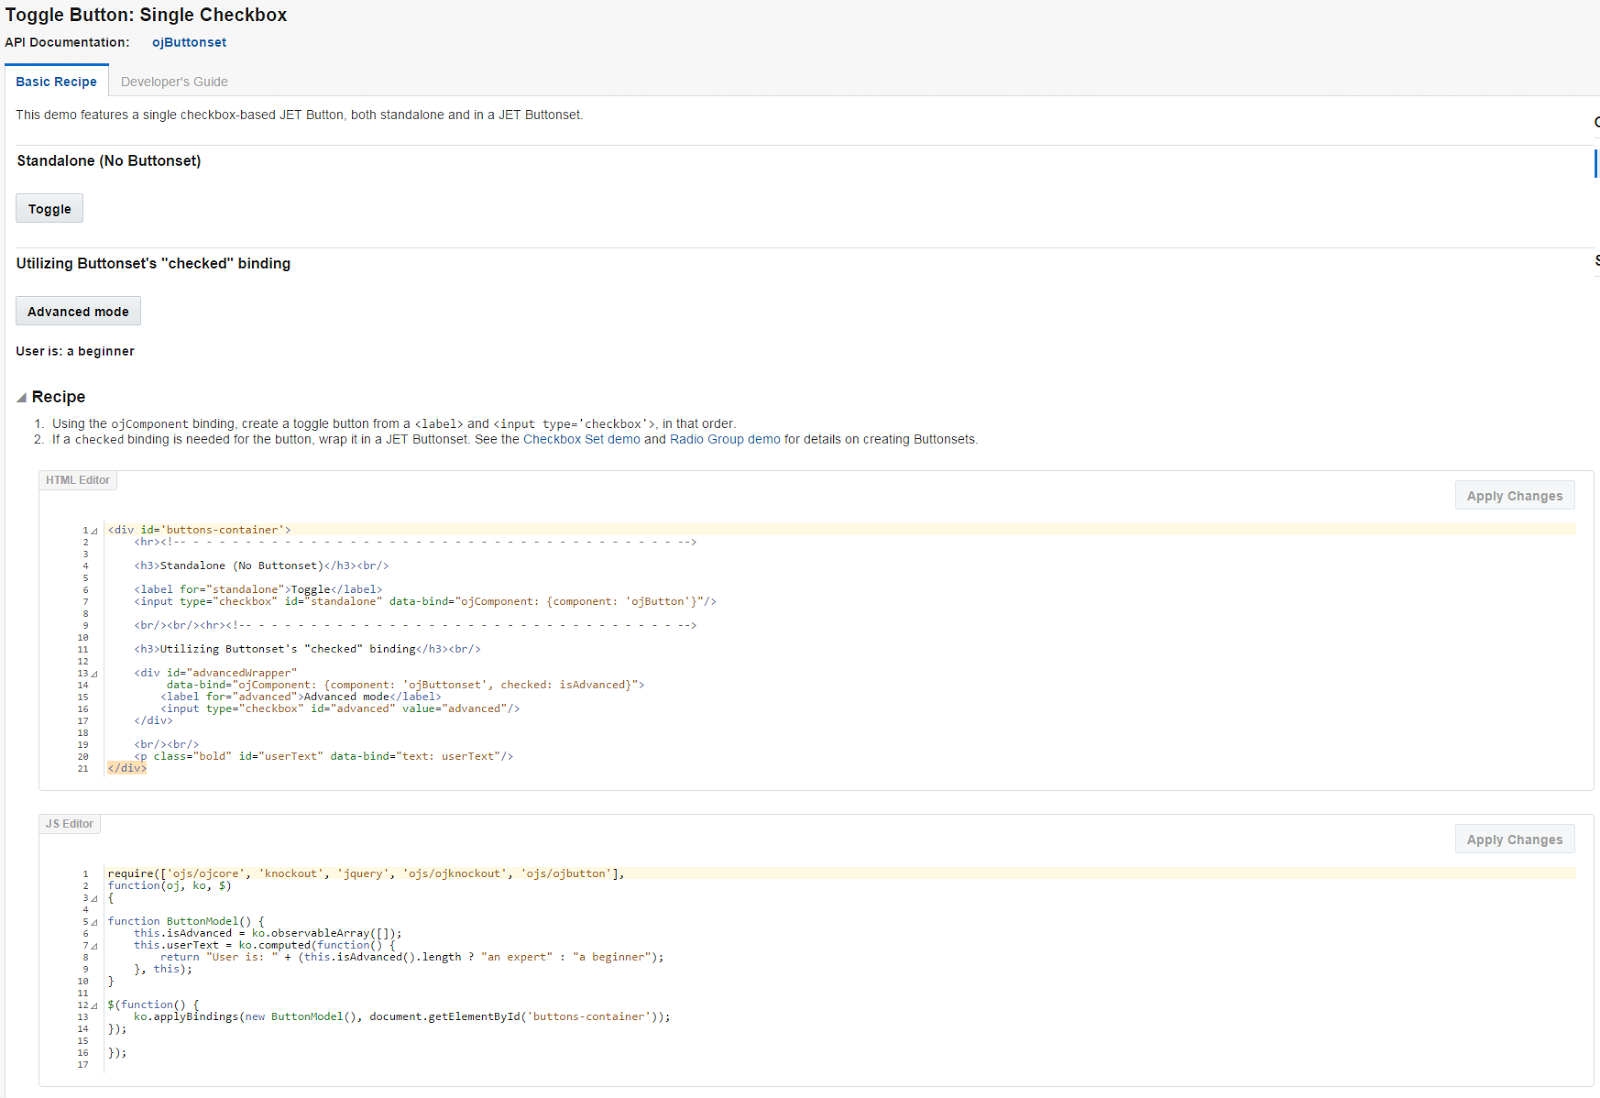Apply Changes in the HTML Editor
Screen dimensions: 1600x1098
coord(1514,496)
